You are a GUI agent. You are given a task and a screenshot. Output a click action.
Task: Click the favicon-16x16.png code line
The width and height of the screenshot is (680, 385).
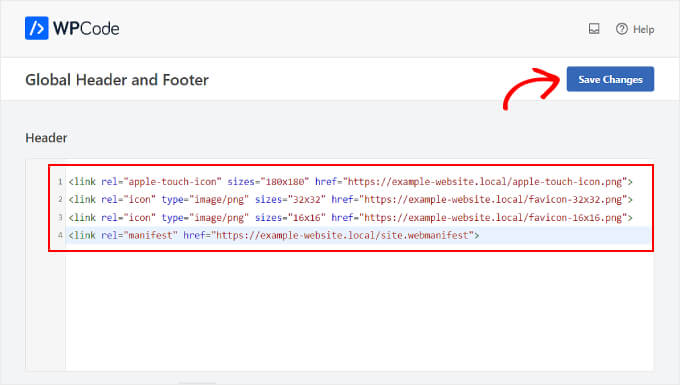point(350,217)
